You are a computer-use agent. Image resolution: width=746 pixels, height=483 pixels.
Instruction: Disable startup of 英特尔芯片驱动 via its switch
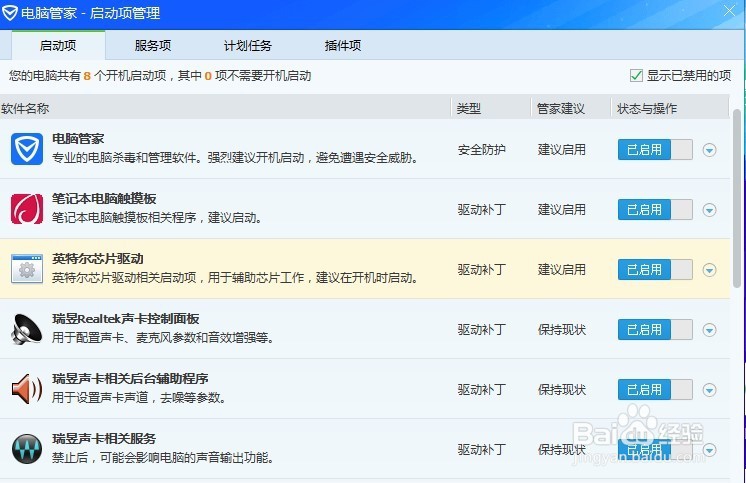pos(655,269)
